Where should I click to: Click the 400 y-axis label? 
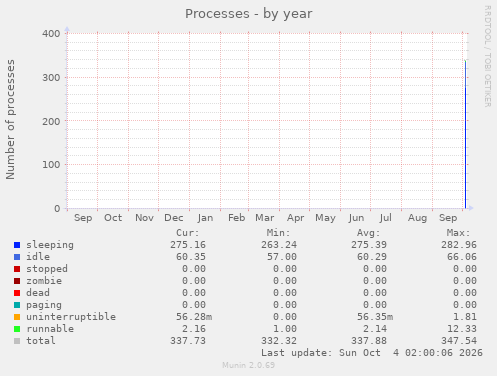coord(51,34)
